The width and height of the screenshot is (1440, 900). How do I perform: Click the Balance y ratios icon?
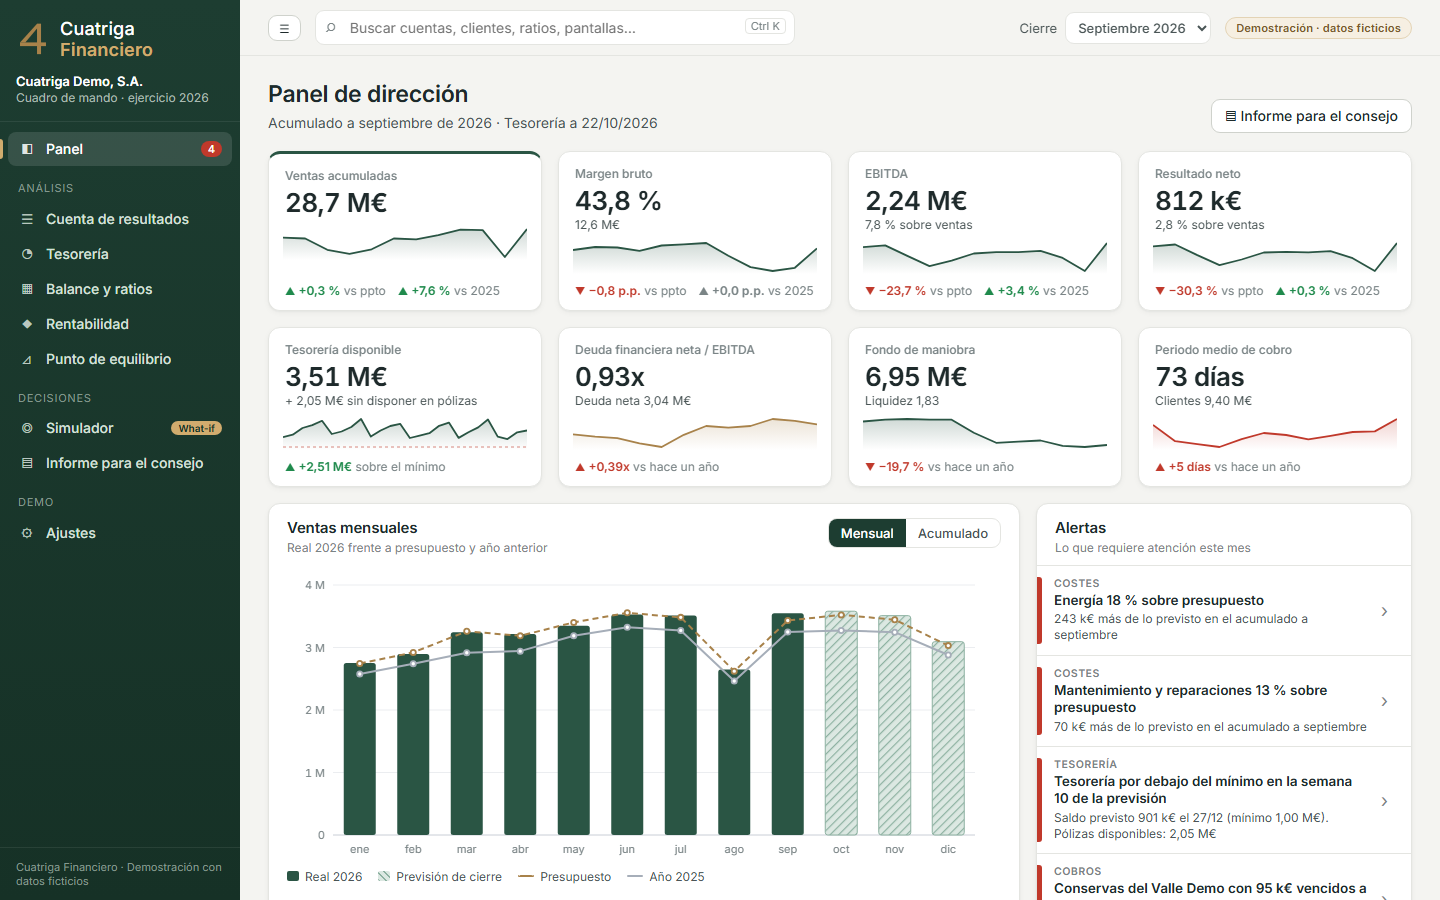pyautogui.click(x=28, y=289)
